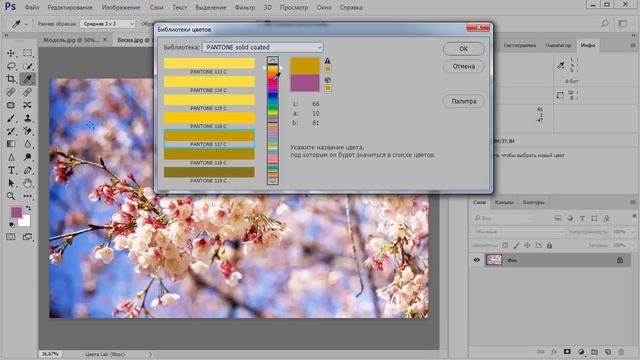Viewport: 640px width, 360px height.
Task: Select the Blur tool
Action: click(27, 144)
